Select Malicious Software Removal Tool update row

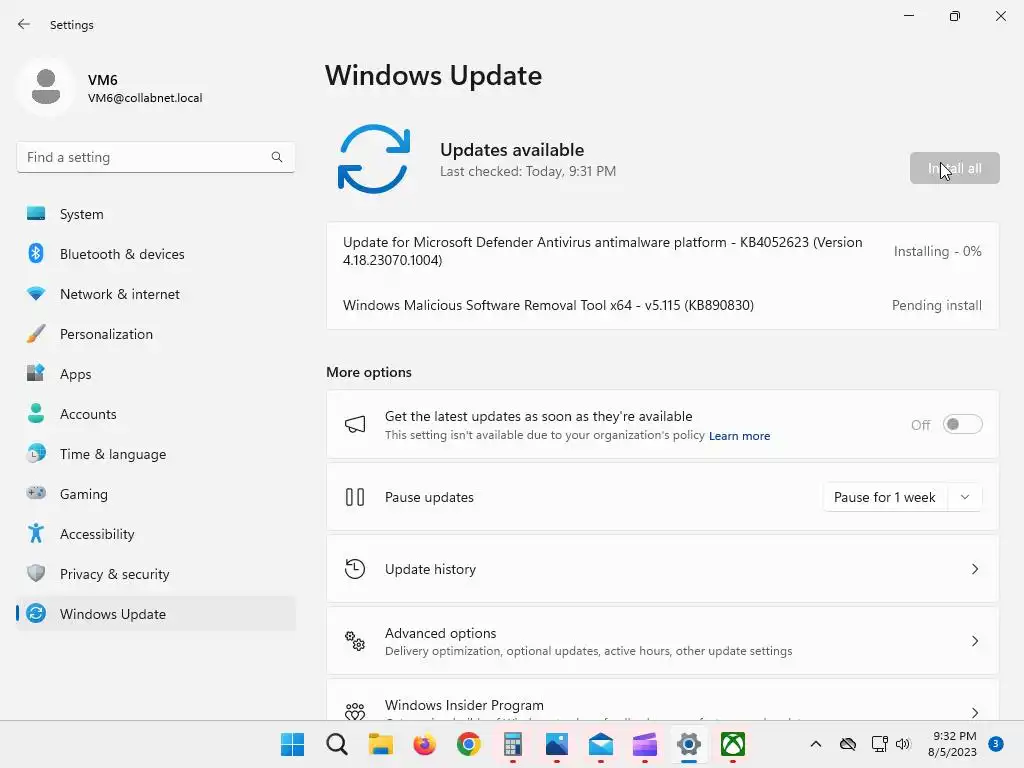click(662, 305)
